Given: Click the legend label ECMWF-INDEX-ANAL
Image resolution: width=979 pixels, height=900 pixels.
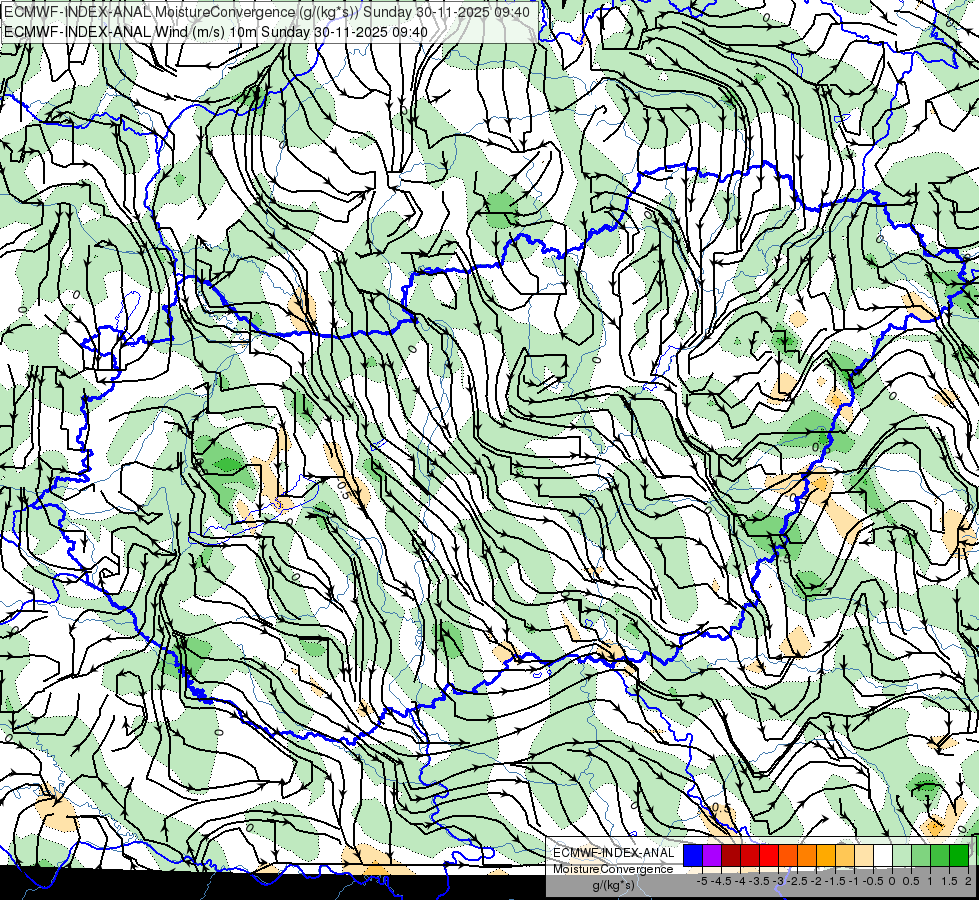Looking at the screenshot, I should point(613,853).
